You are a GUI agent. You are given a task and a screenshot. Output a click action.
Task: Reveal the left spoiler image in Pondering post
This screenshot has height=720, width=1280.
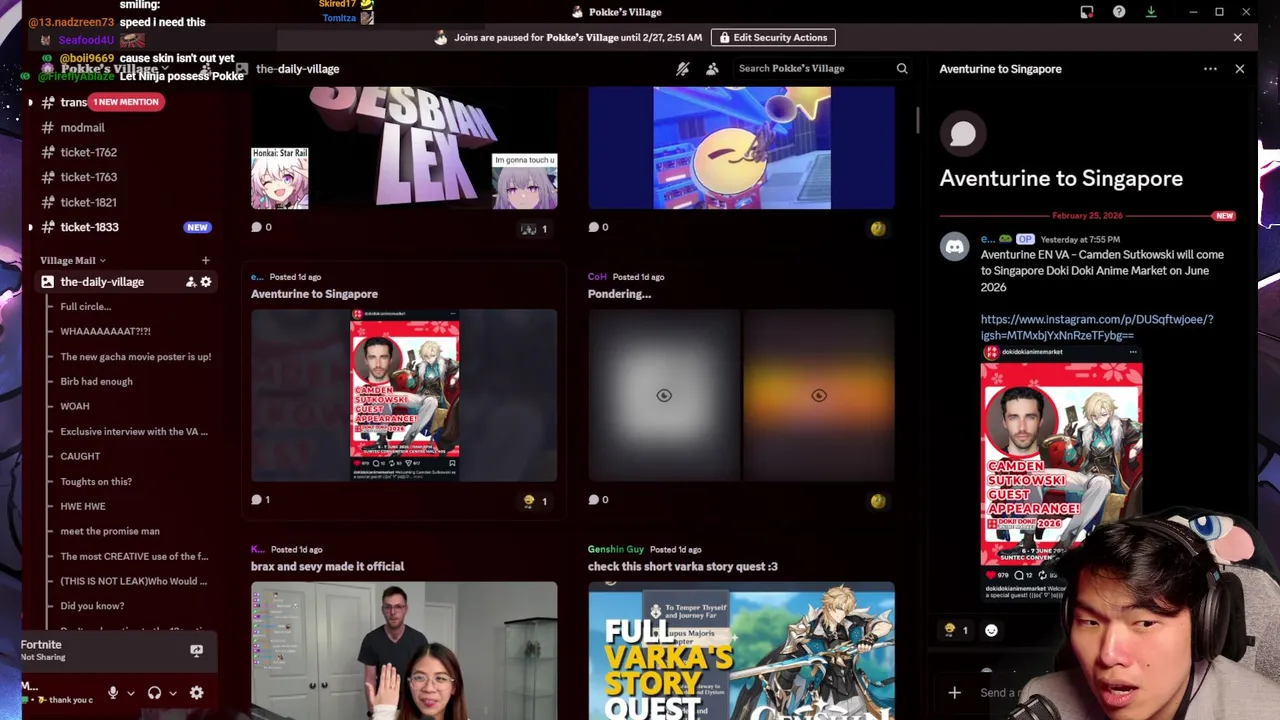[x=664, y=395]
